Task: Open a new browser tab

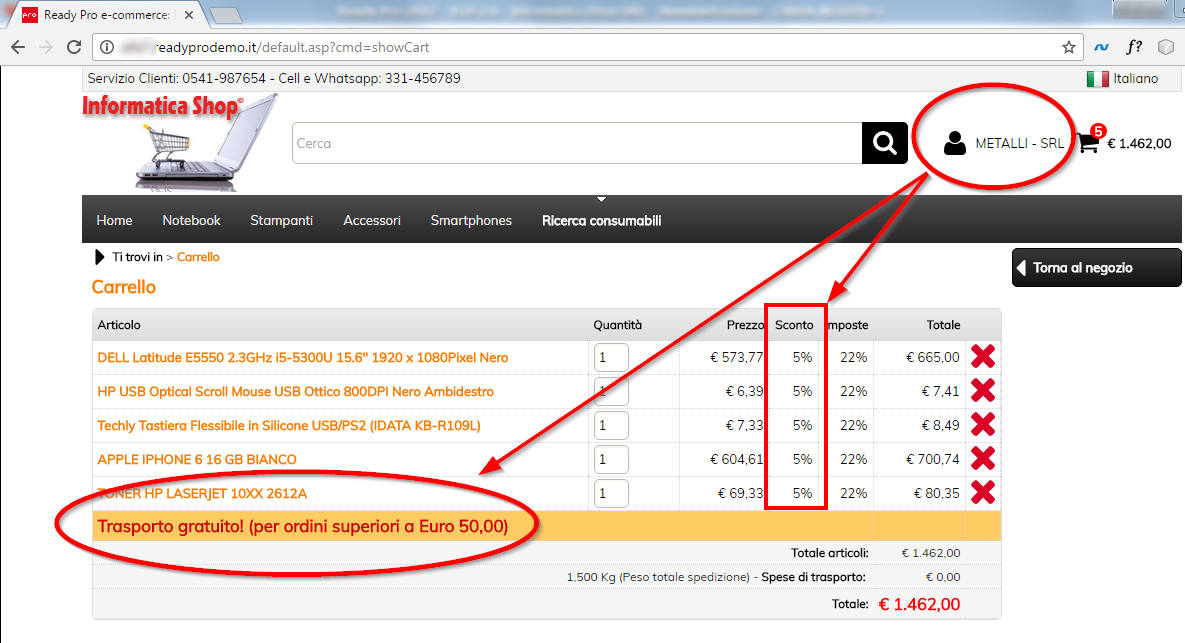Action: coord(225,15)
